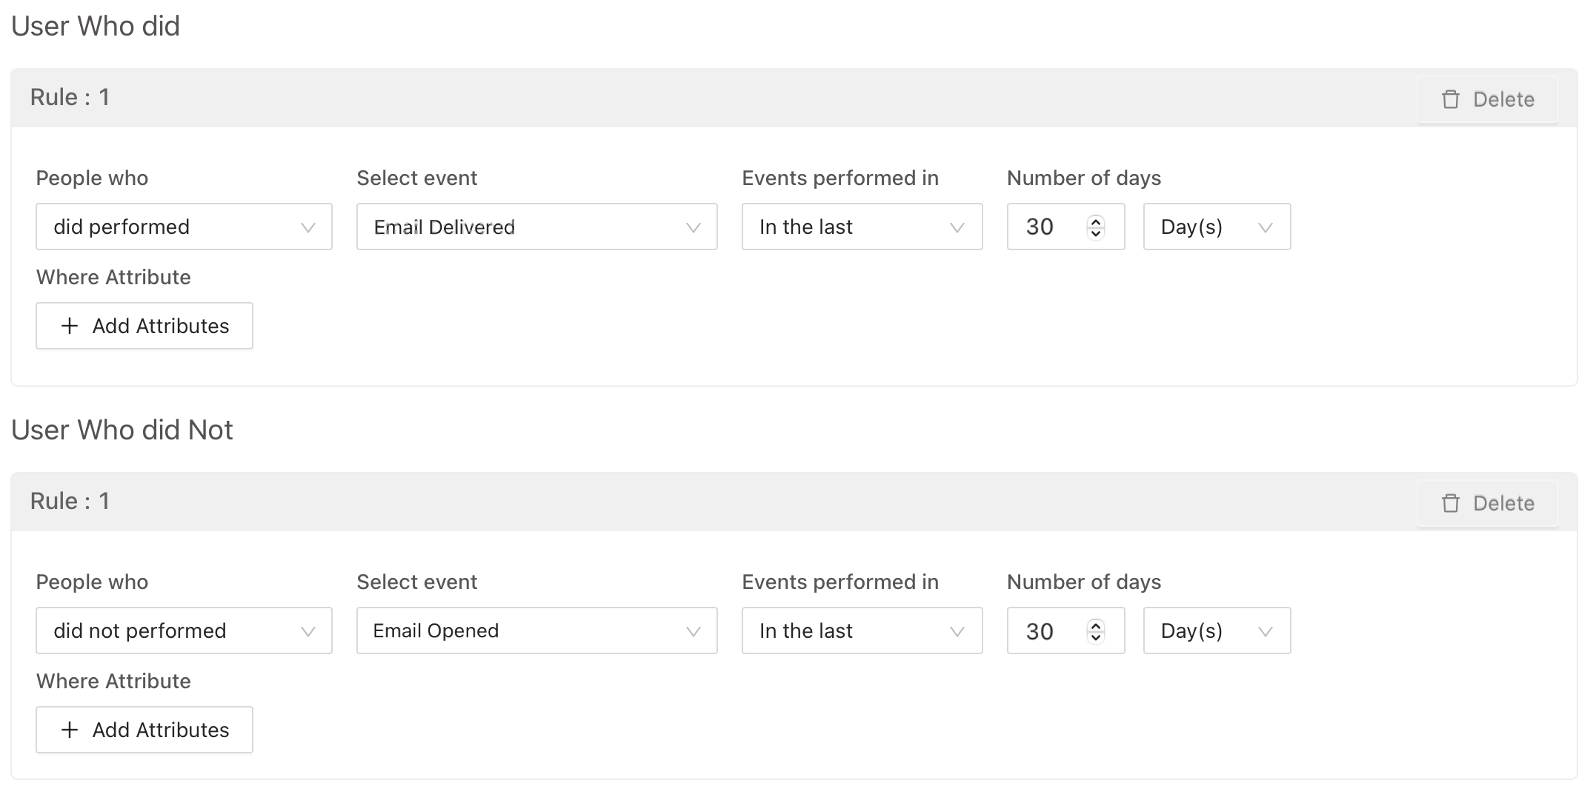
Task: Click 'Select event' label above Email Delivered
Action: click(x=417, y=178)
